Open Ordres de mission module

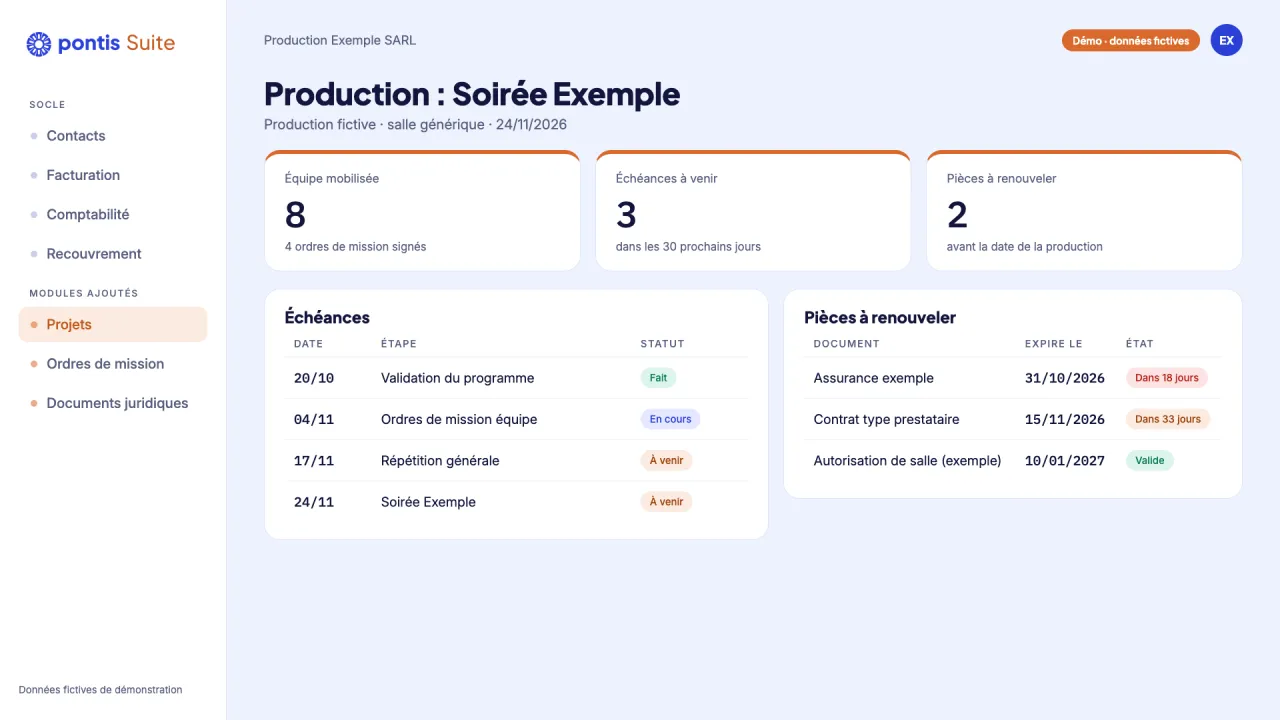[113, 364]
